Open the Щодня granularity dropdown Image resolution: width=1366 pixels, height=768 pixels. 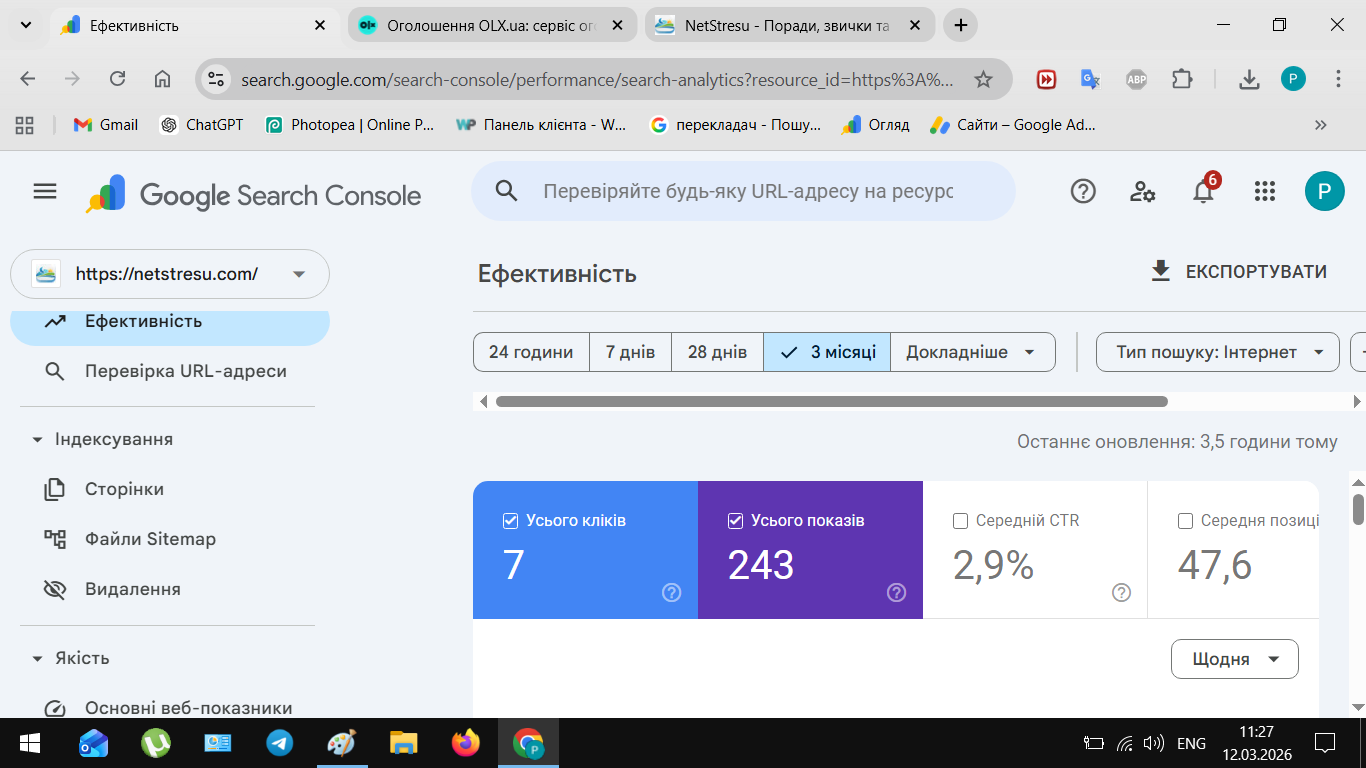1234,659
